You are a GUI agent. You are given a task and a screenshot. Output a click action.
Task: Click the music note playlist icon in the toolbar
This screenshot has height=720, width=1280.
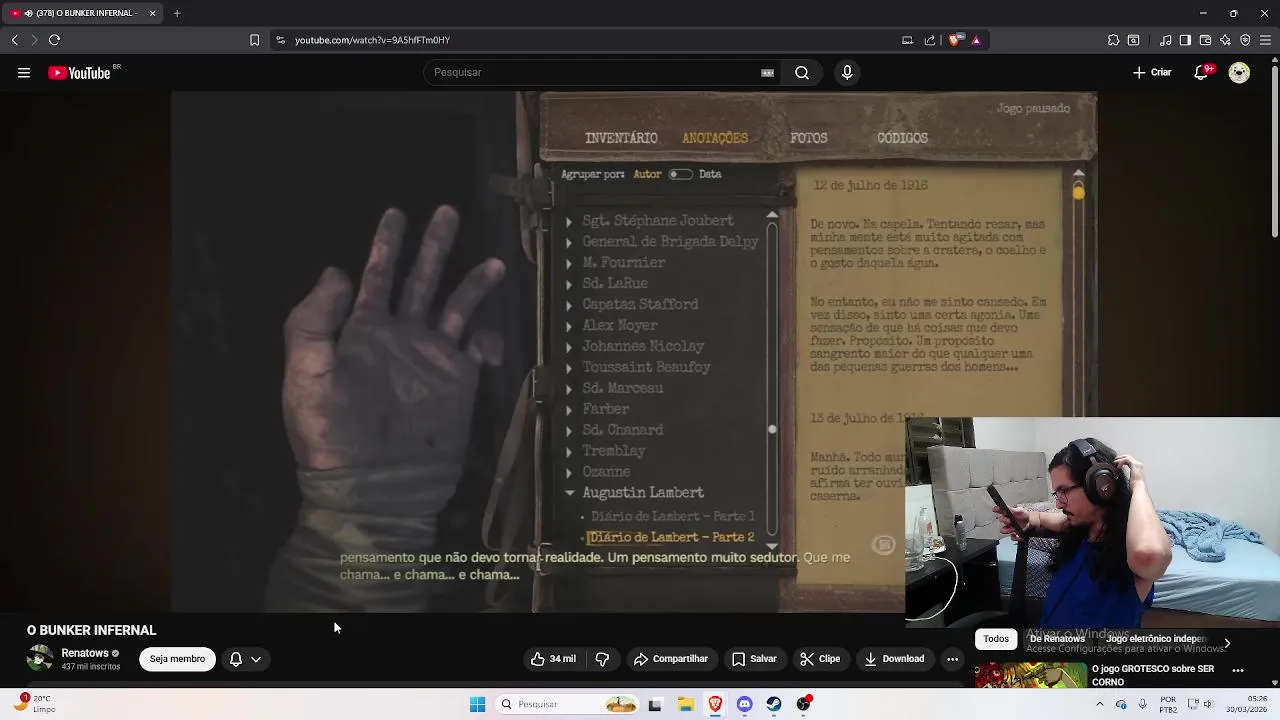1165,40
